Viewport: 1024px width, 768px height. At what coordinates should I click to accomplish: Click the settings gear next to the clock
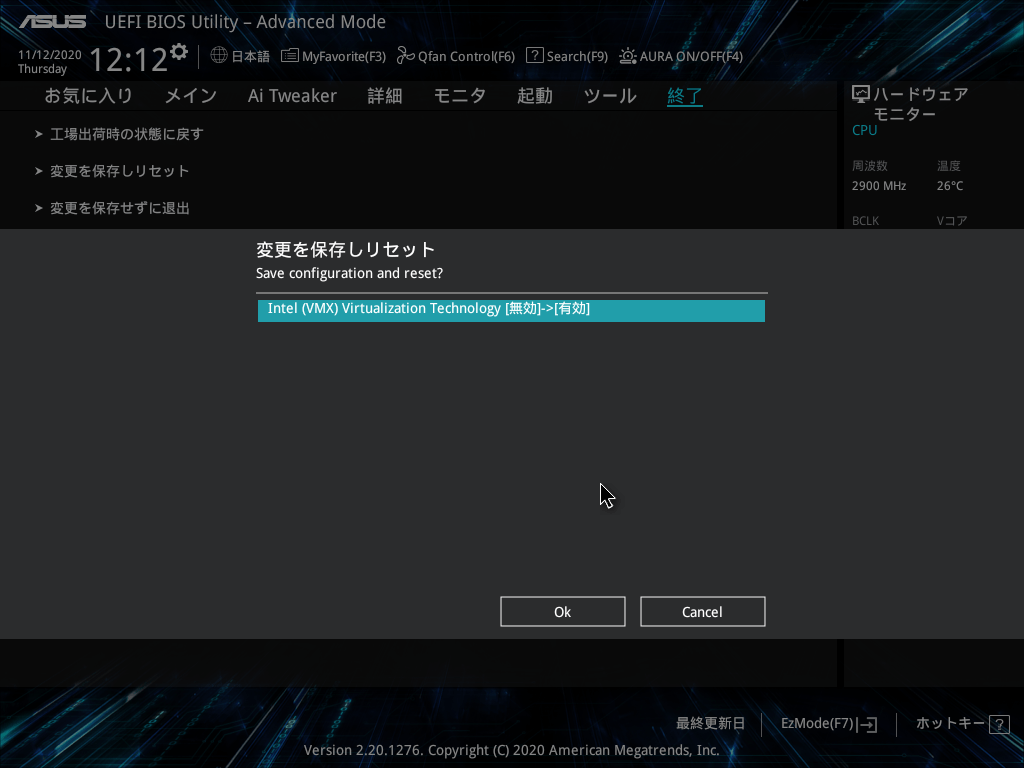(x=179, y=51)
